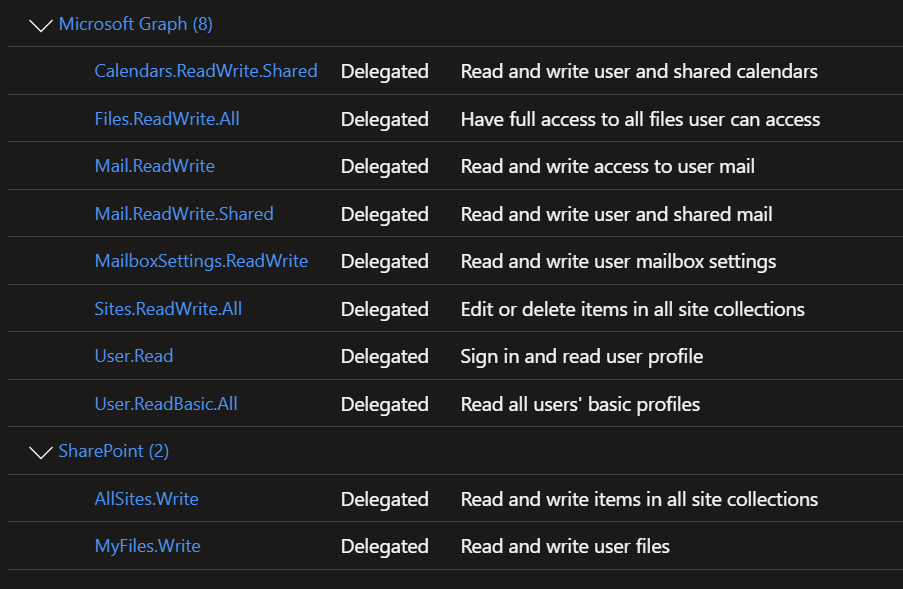The image size is (903, 589).
Task: Open the Microsoft Graph (8) heading link
Action: click(136, 24)
